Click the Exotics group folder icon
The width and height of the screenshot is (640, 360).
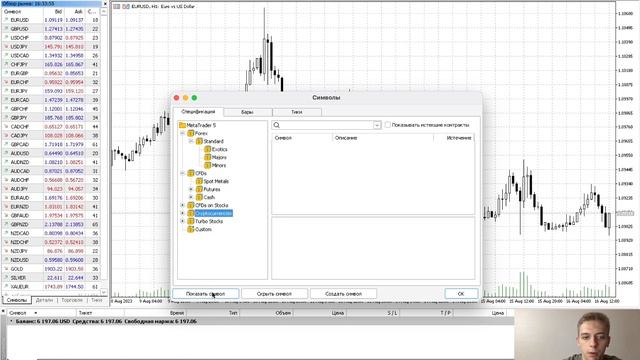207,149
